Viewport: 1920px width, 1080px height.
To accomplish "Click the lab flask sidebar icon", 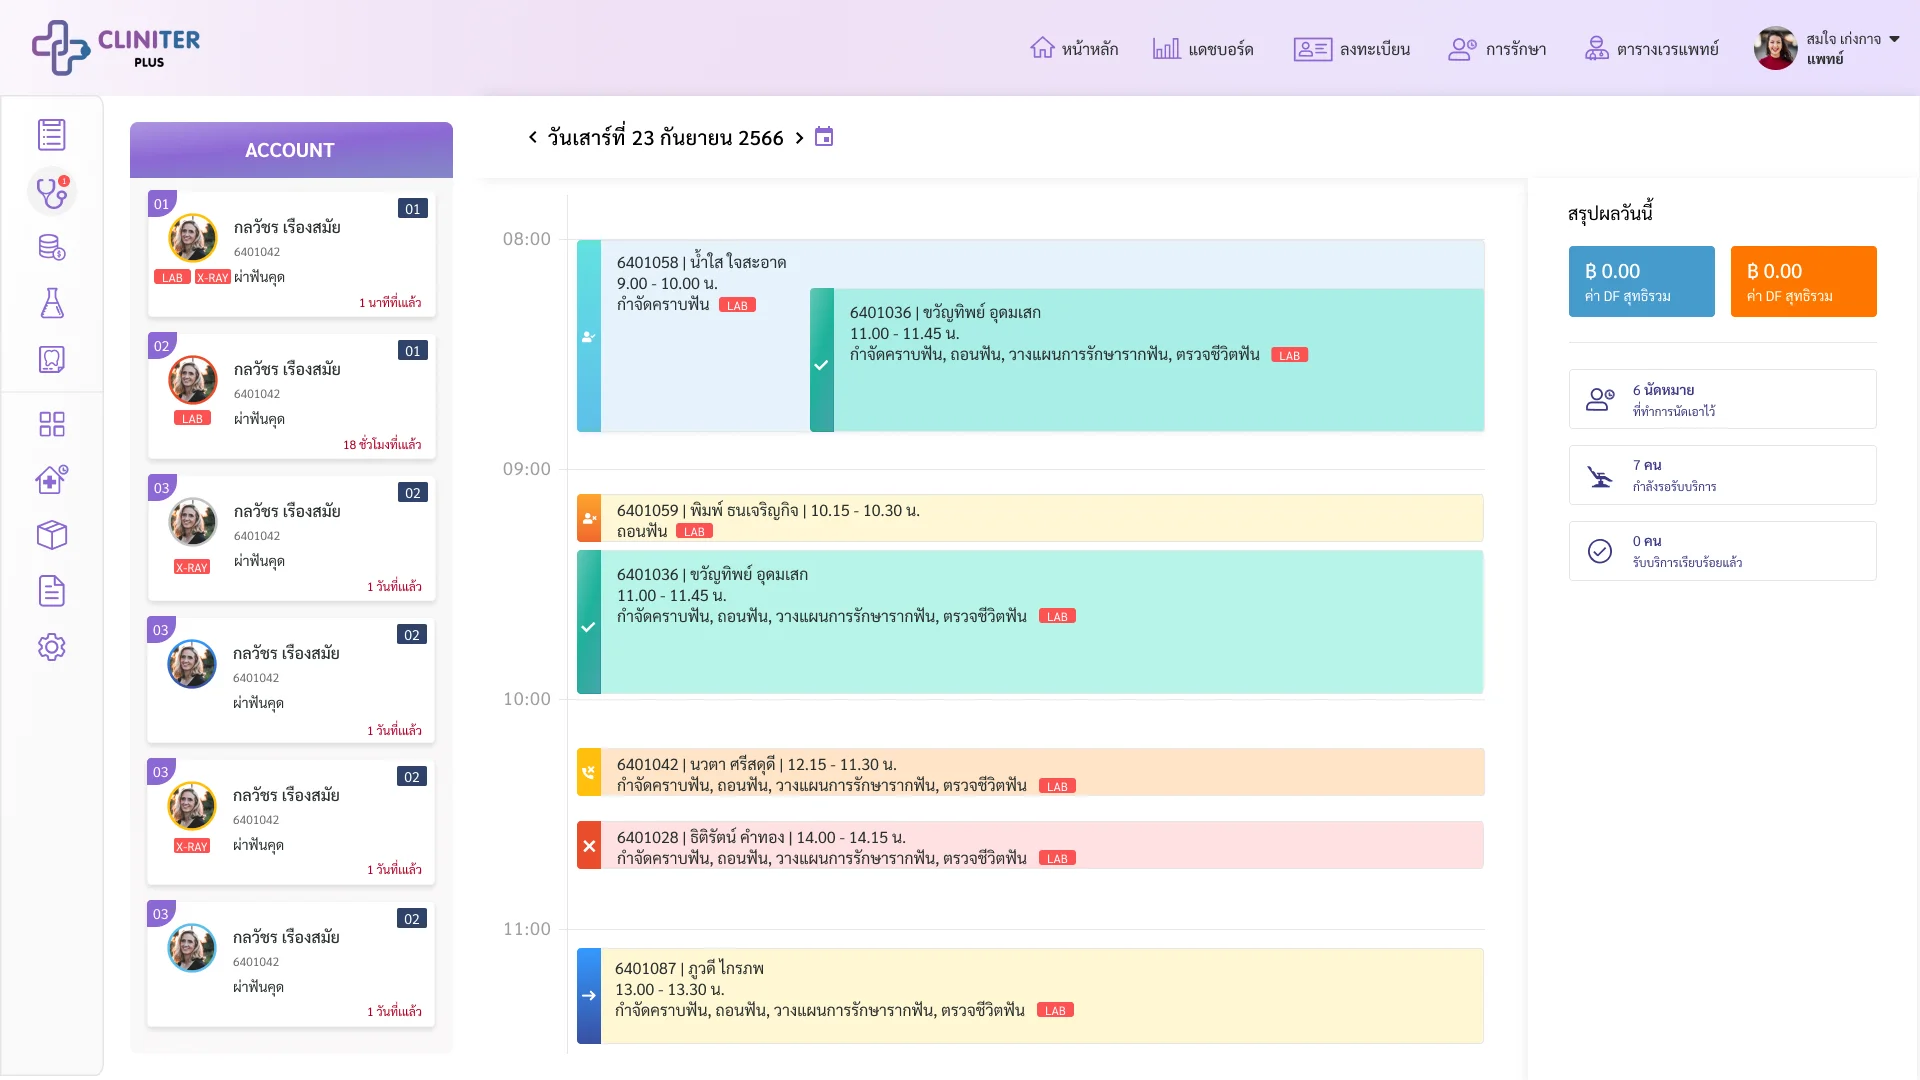I will point(52,303).
